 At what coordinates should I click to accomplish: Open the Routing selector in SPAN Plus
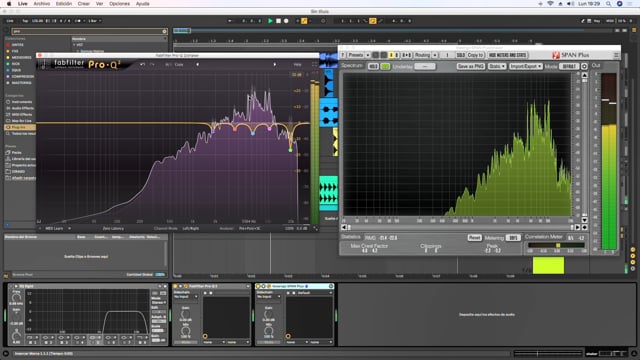tap(422, 55)
